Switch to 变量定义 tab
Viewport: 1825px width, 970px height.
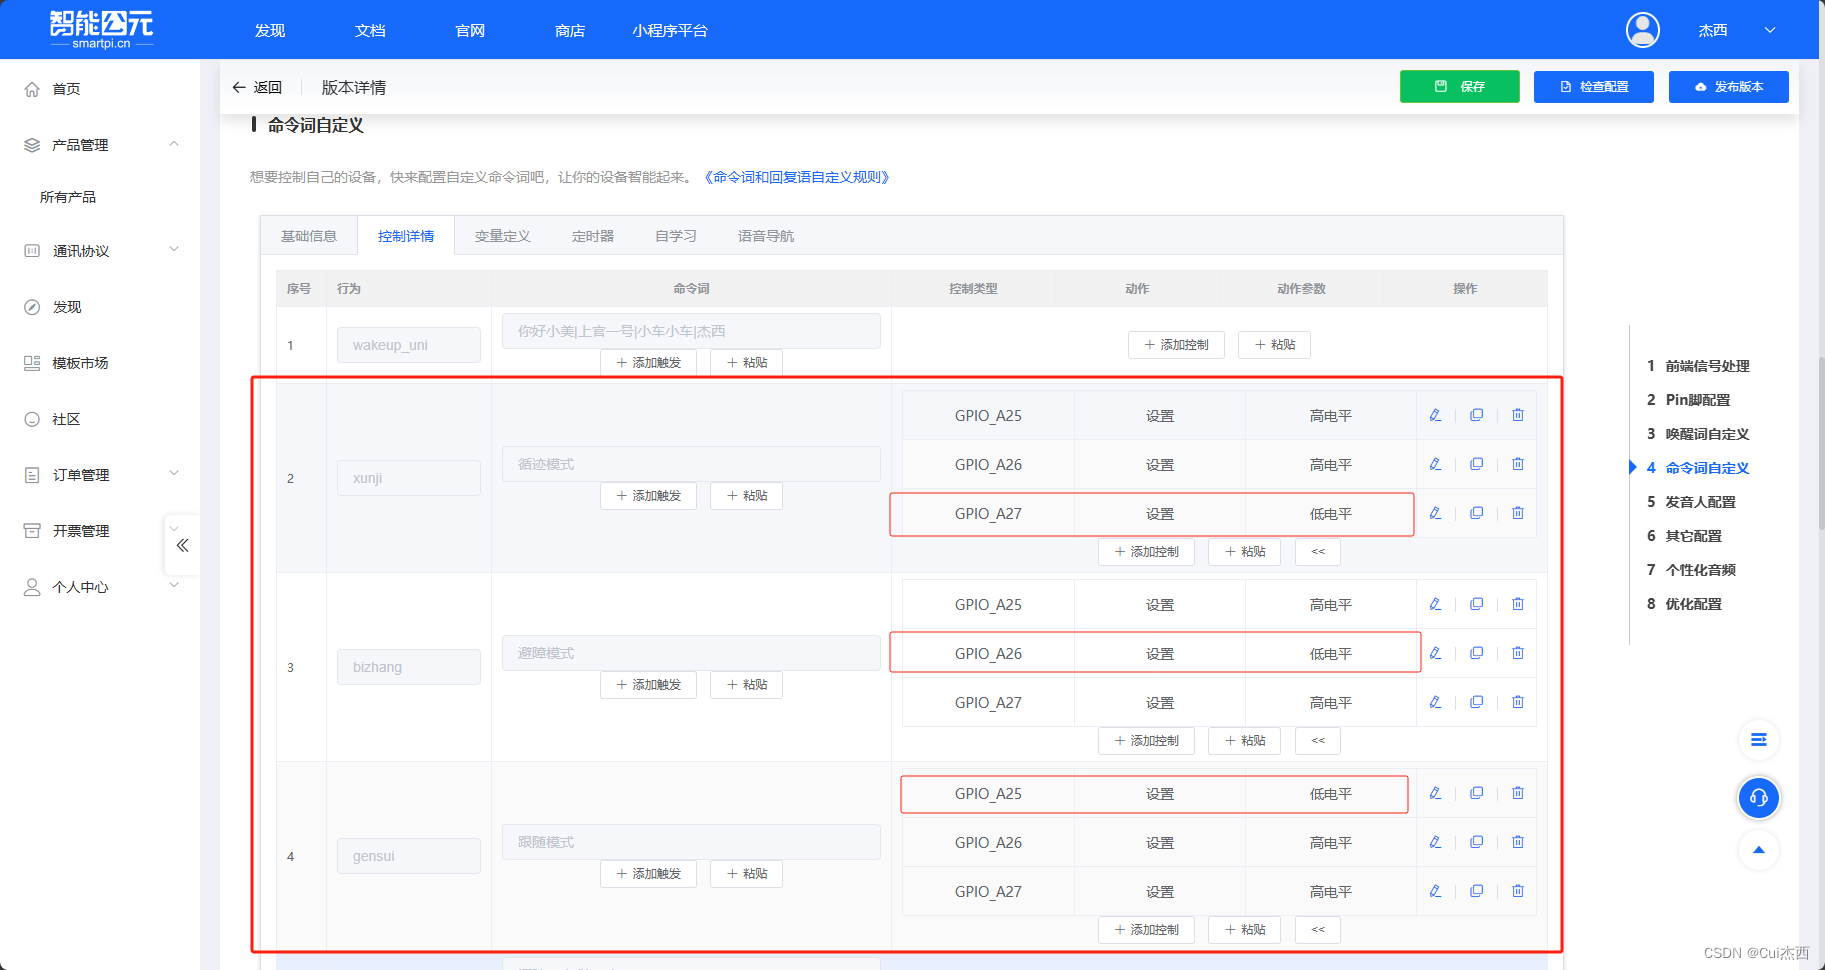pos(503,236)
